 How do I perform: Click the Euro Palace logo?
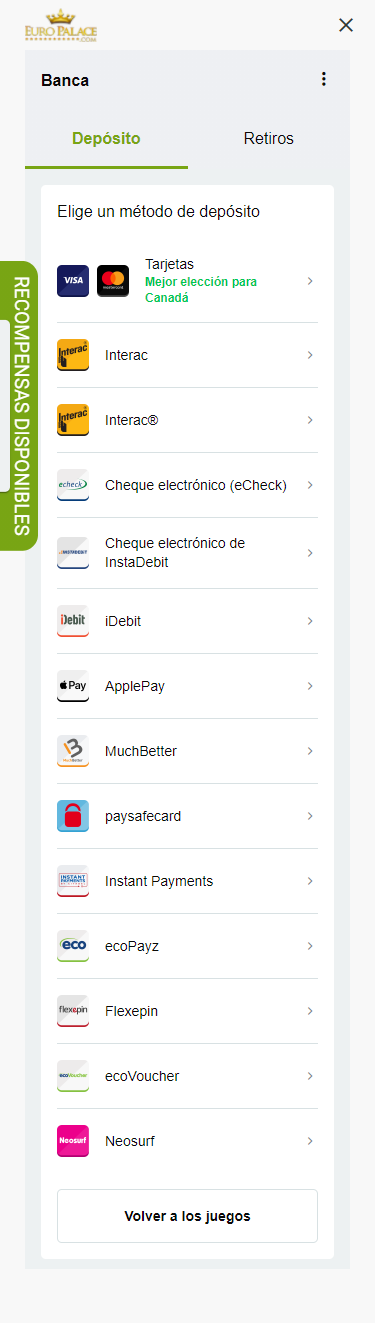click(61, 25)
